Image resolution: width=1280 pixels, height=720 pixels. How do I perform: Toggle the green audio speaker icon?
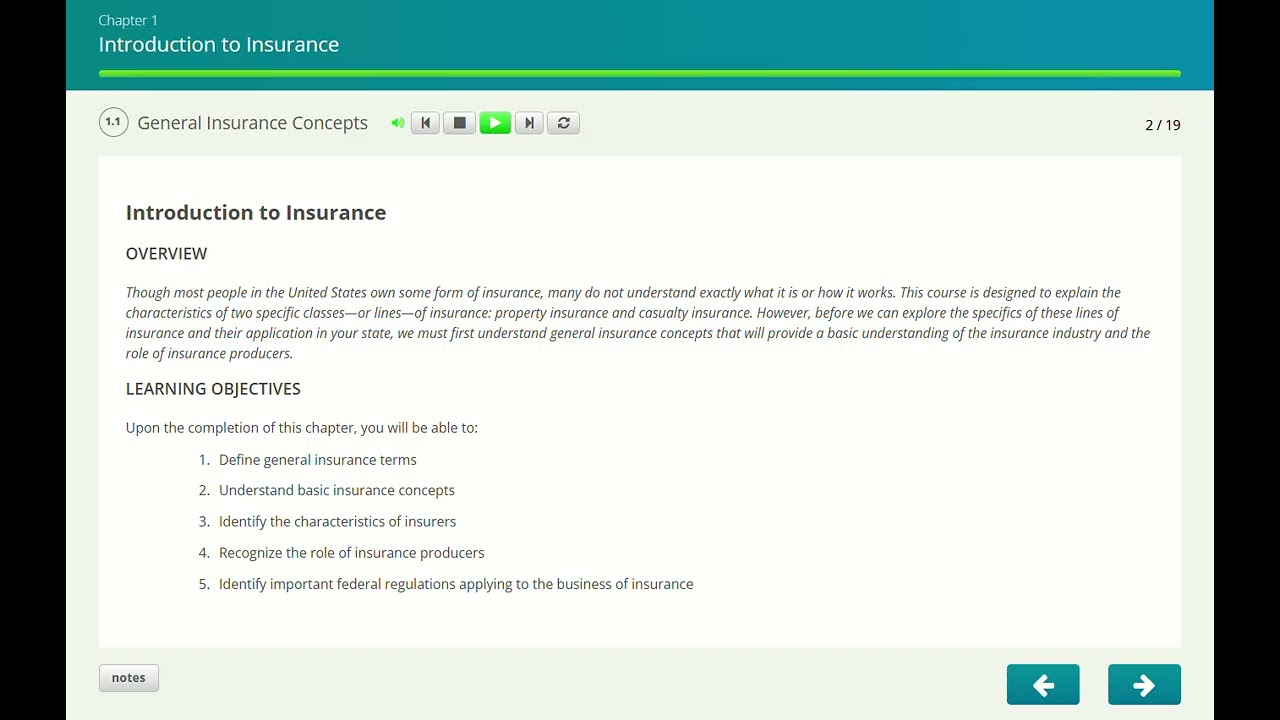pyautogui.click(x=398, y=123)
